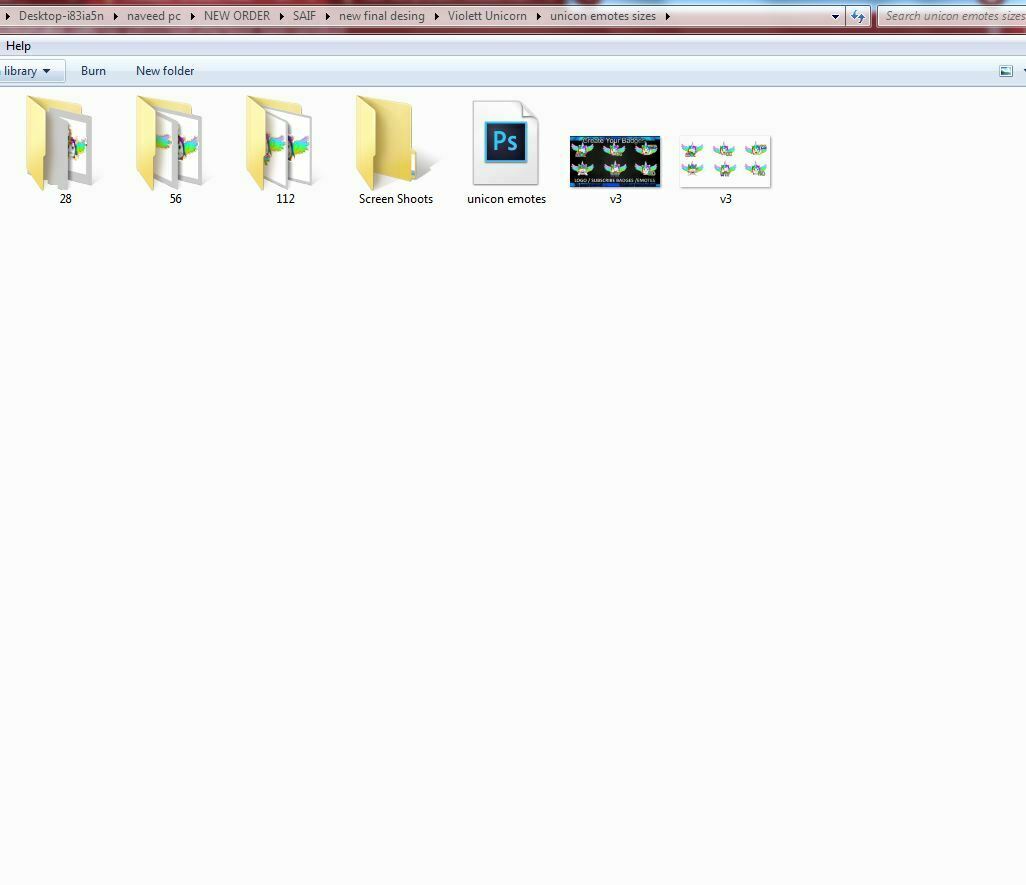Click the Refresh button beside address bar

point(857,16)
